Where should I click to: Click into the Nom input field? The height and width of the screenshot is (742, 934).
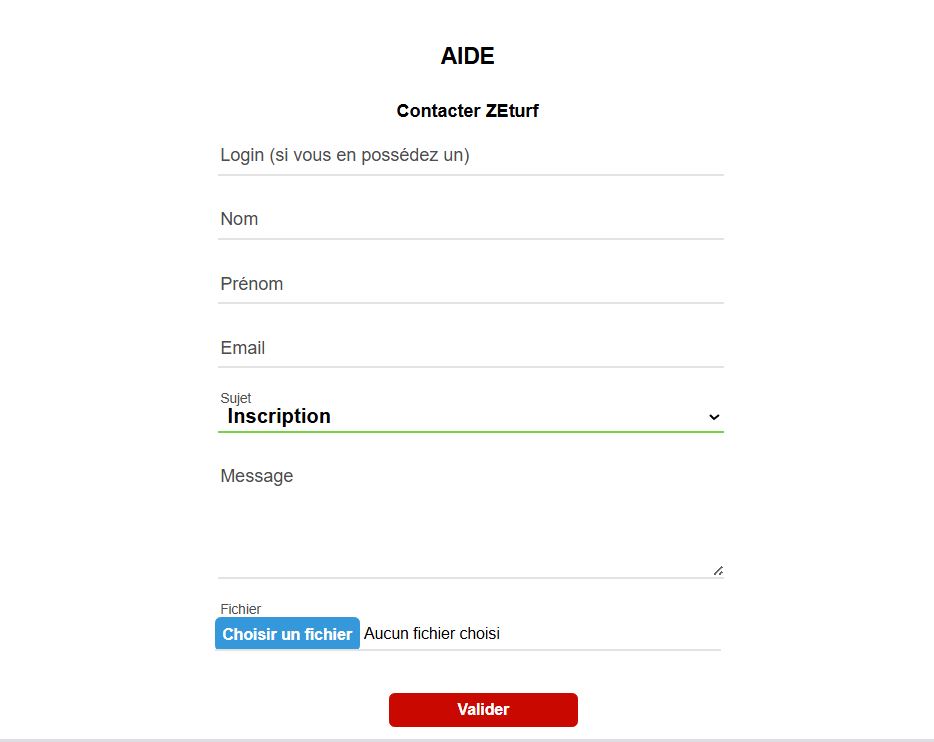tap(471, 219)
